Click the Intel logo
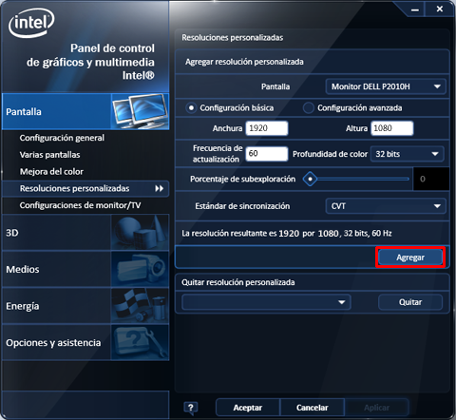 31,23
